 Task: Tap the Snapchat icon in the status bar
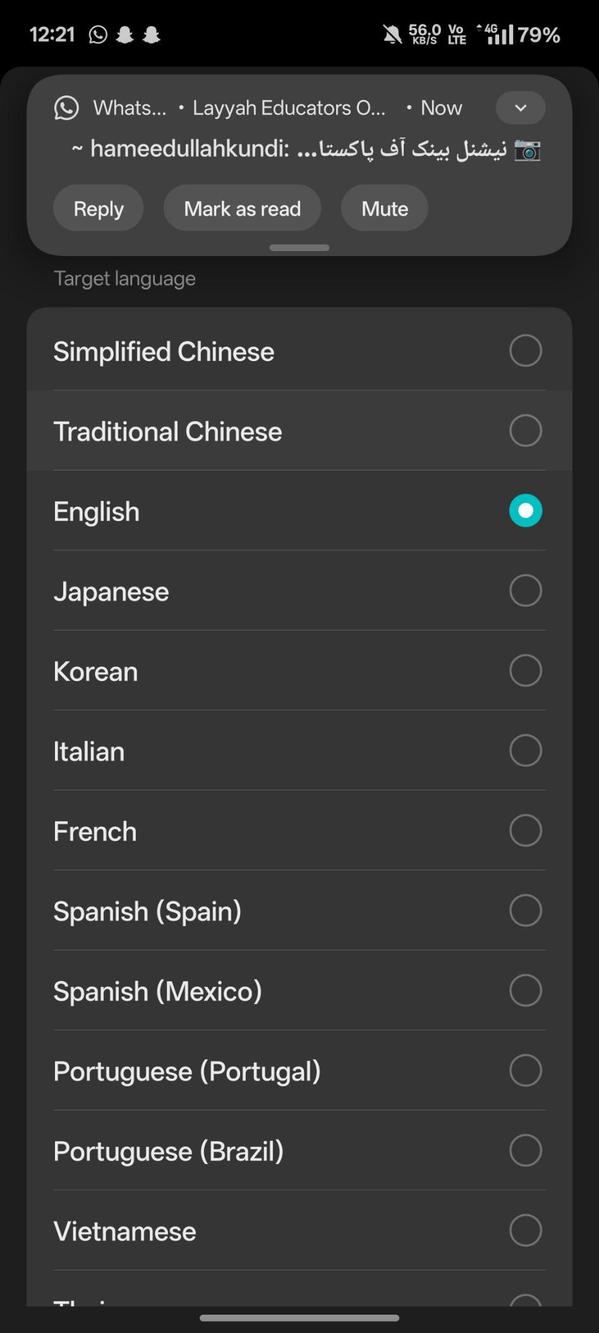(x=124, y=33)
